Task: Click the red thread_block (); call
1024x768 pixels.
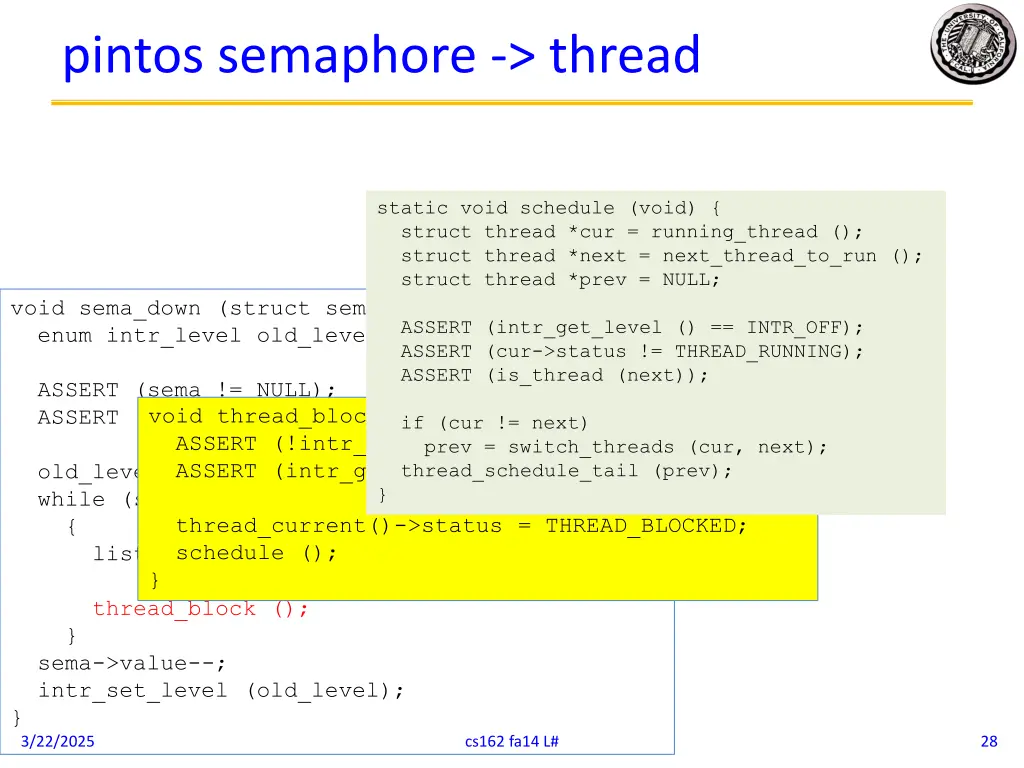Action: tap(198, 608)
